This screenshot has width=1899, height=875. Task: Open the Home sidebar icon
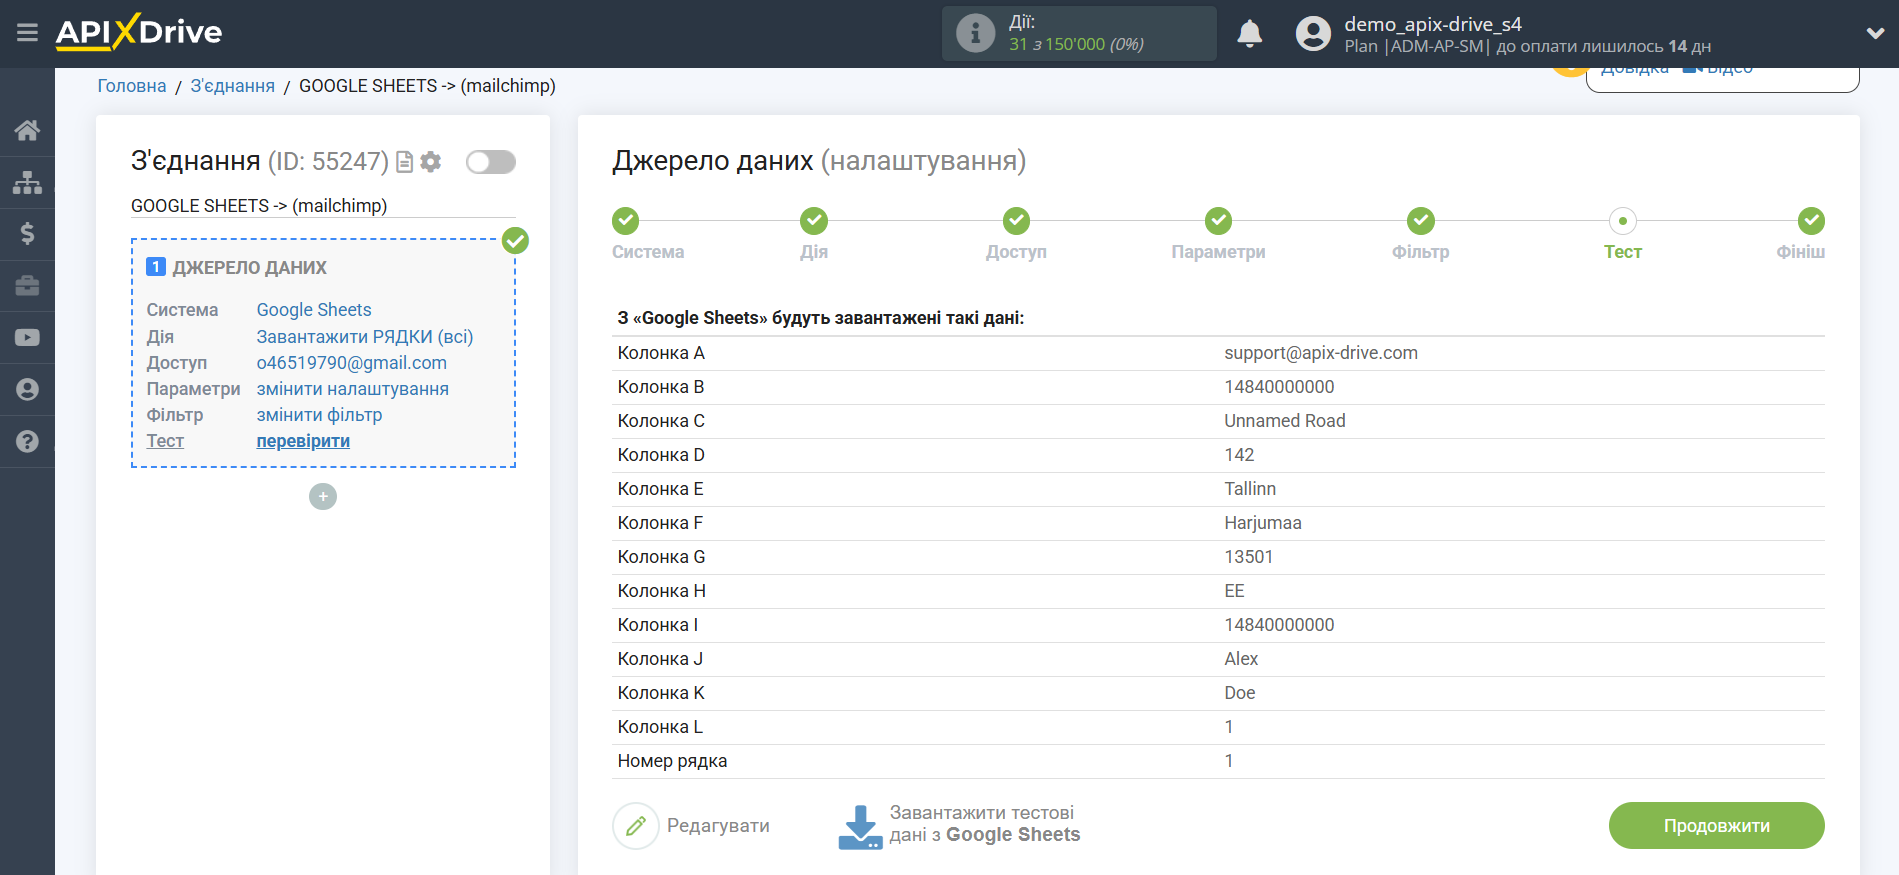click(27, 130)
